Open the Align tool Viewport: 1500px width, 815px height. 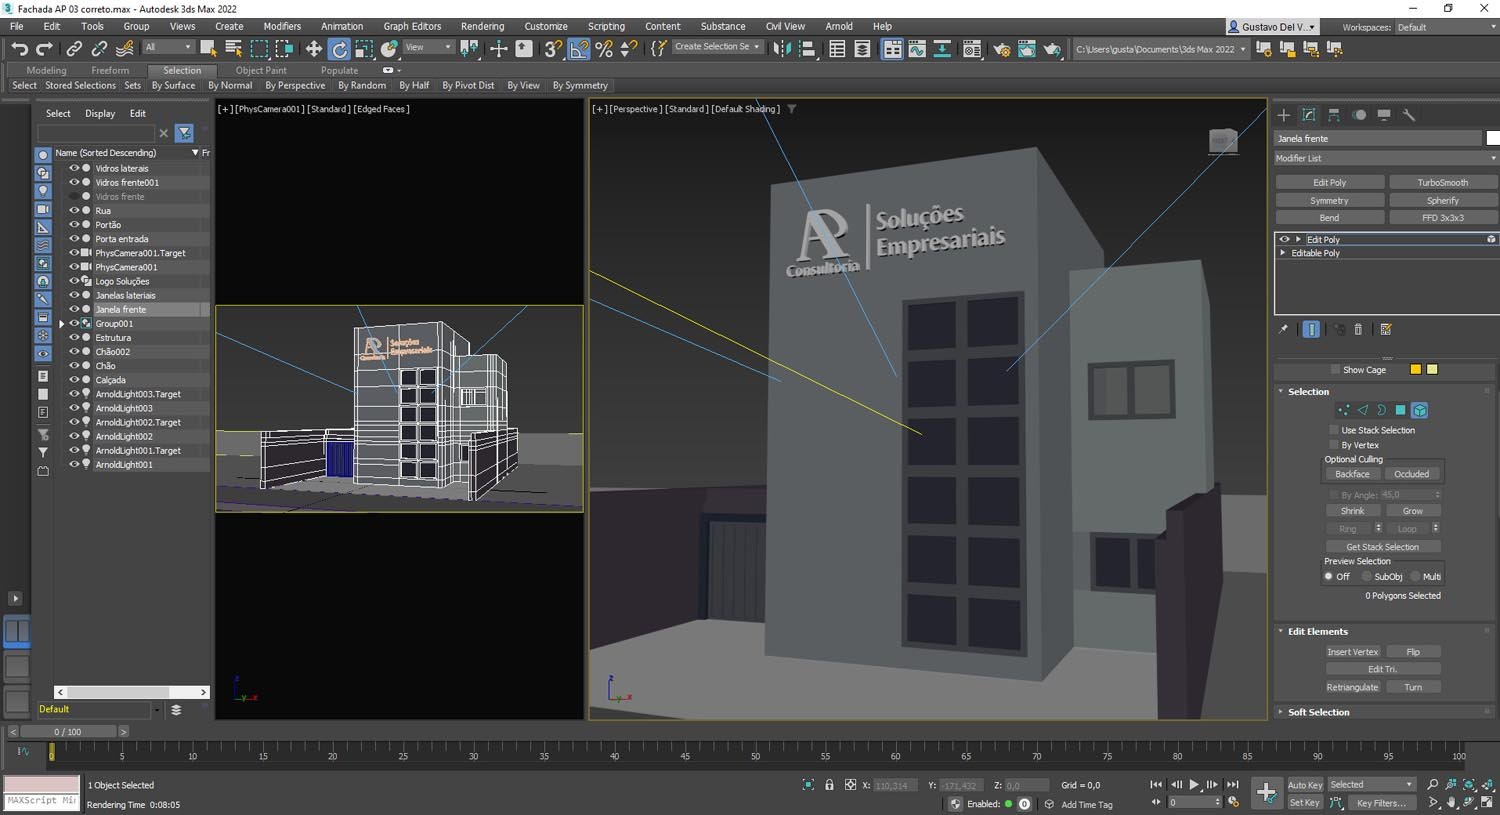[x=807, y=48]
